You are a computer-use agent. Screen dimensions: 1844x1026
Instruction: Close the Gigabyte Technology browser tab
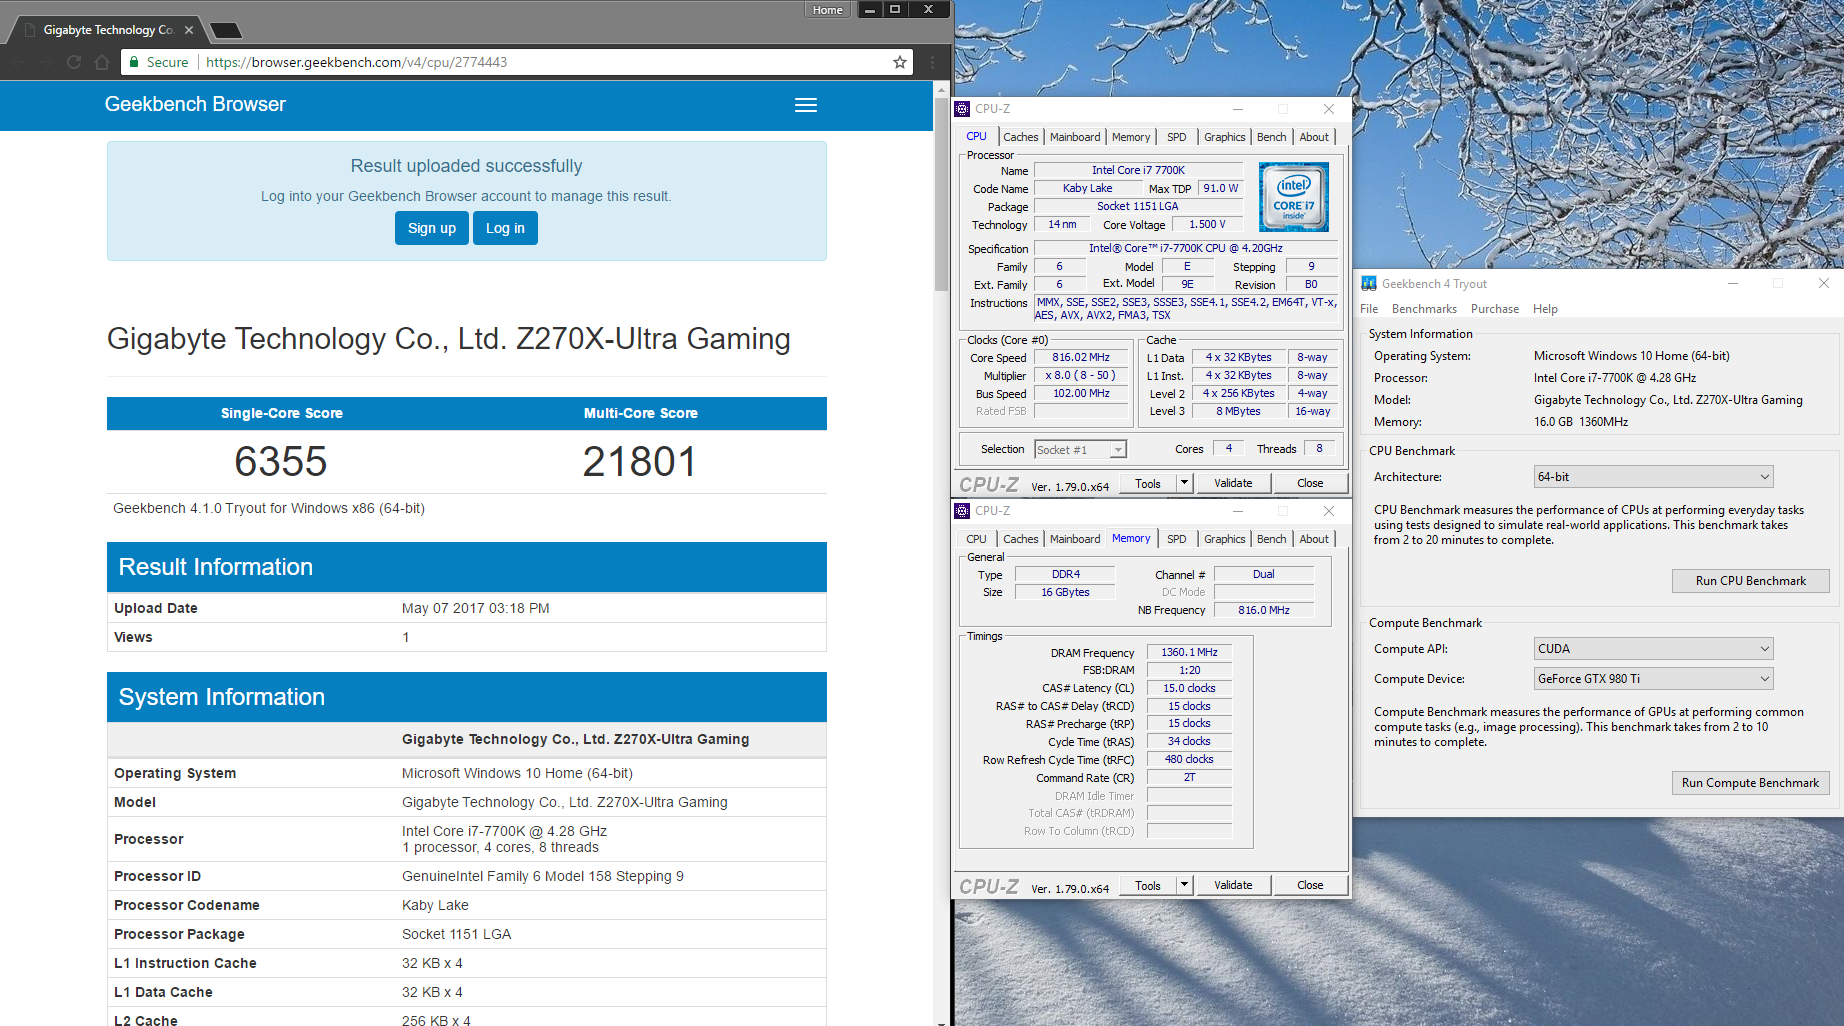tap(189, 30)
